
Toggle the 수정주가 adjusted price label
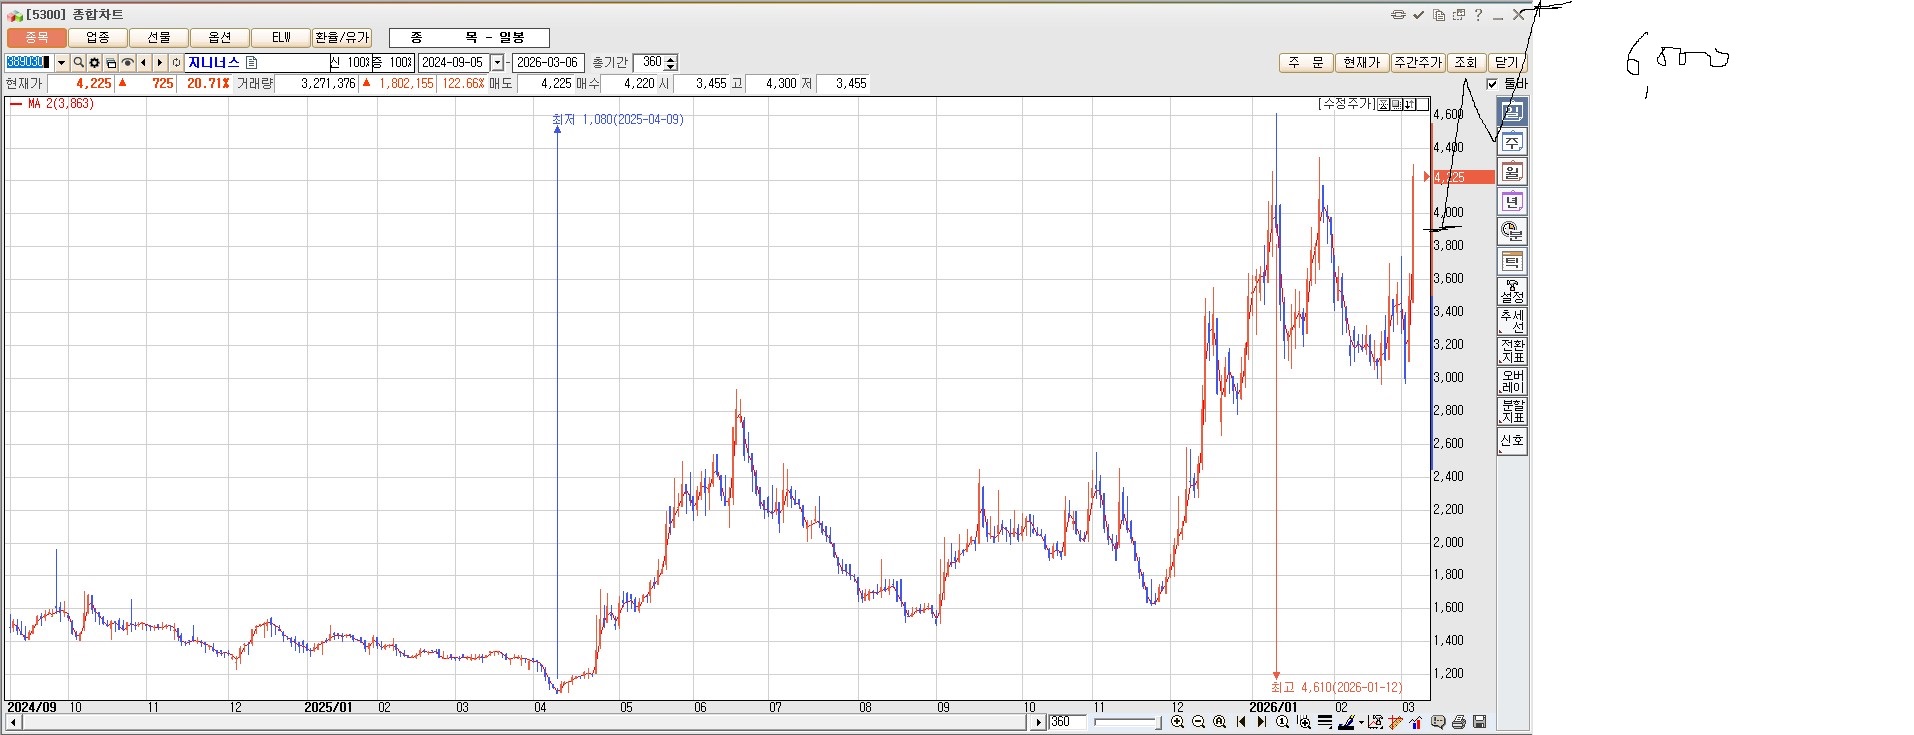coord(1347,104)
